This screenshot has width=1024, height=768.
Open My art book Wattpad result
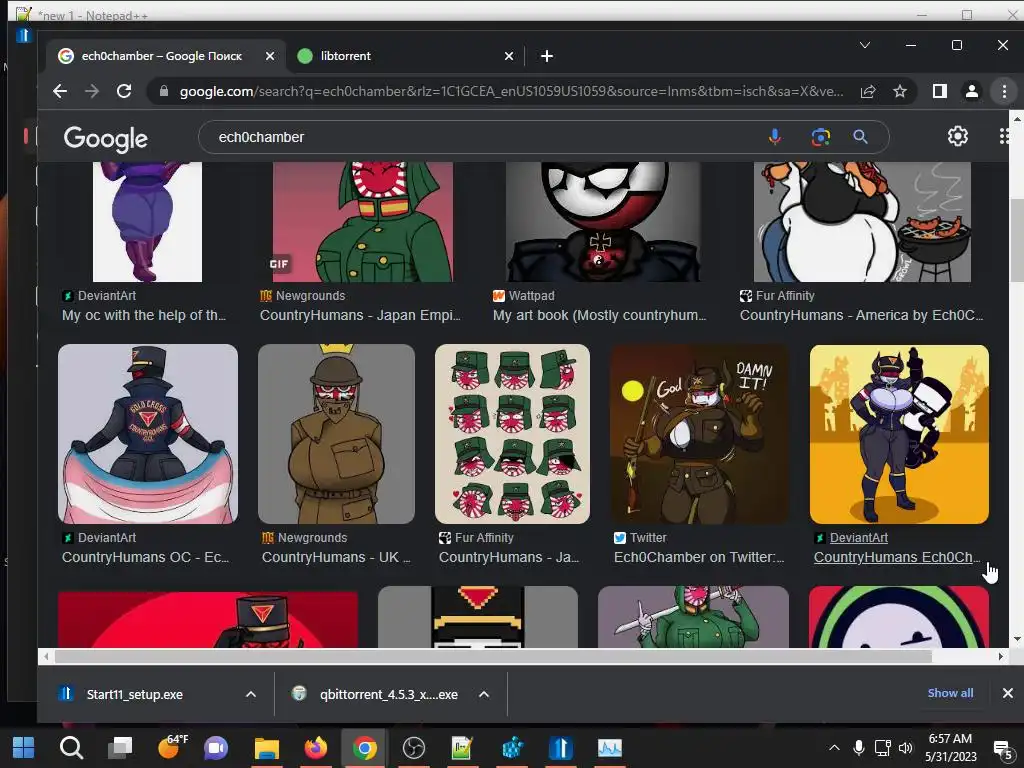pyautogui.click(x=600, y=315)
